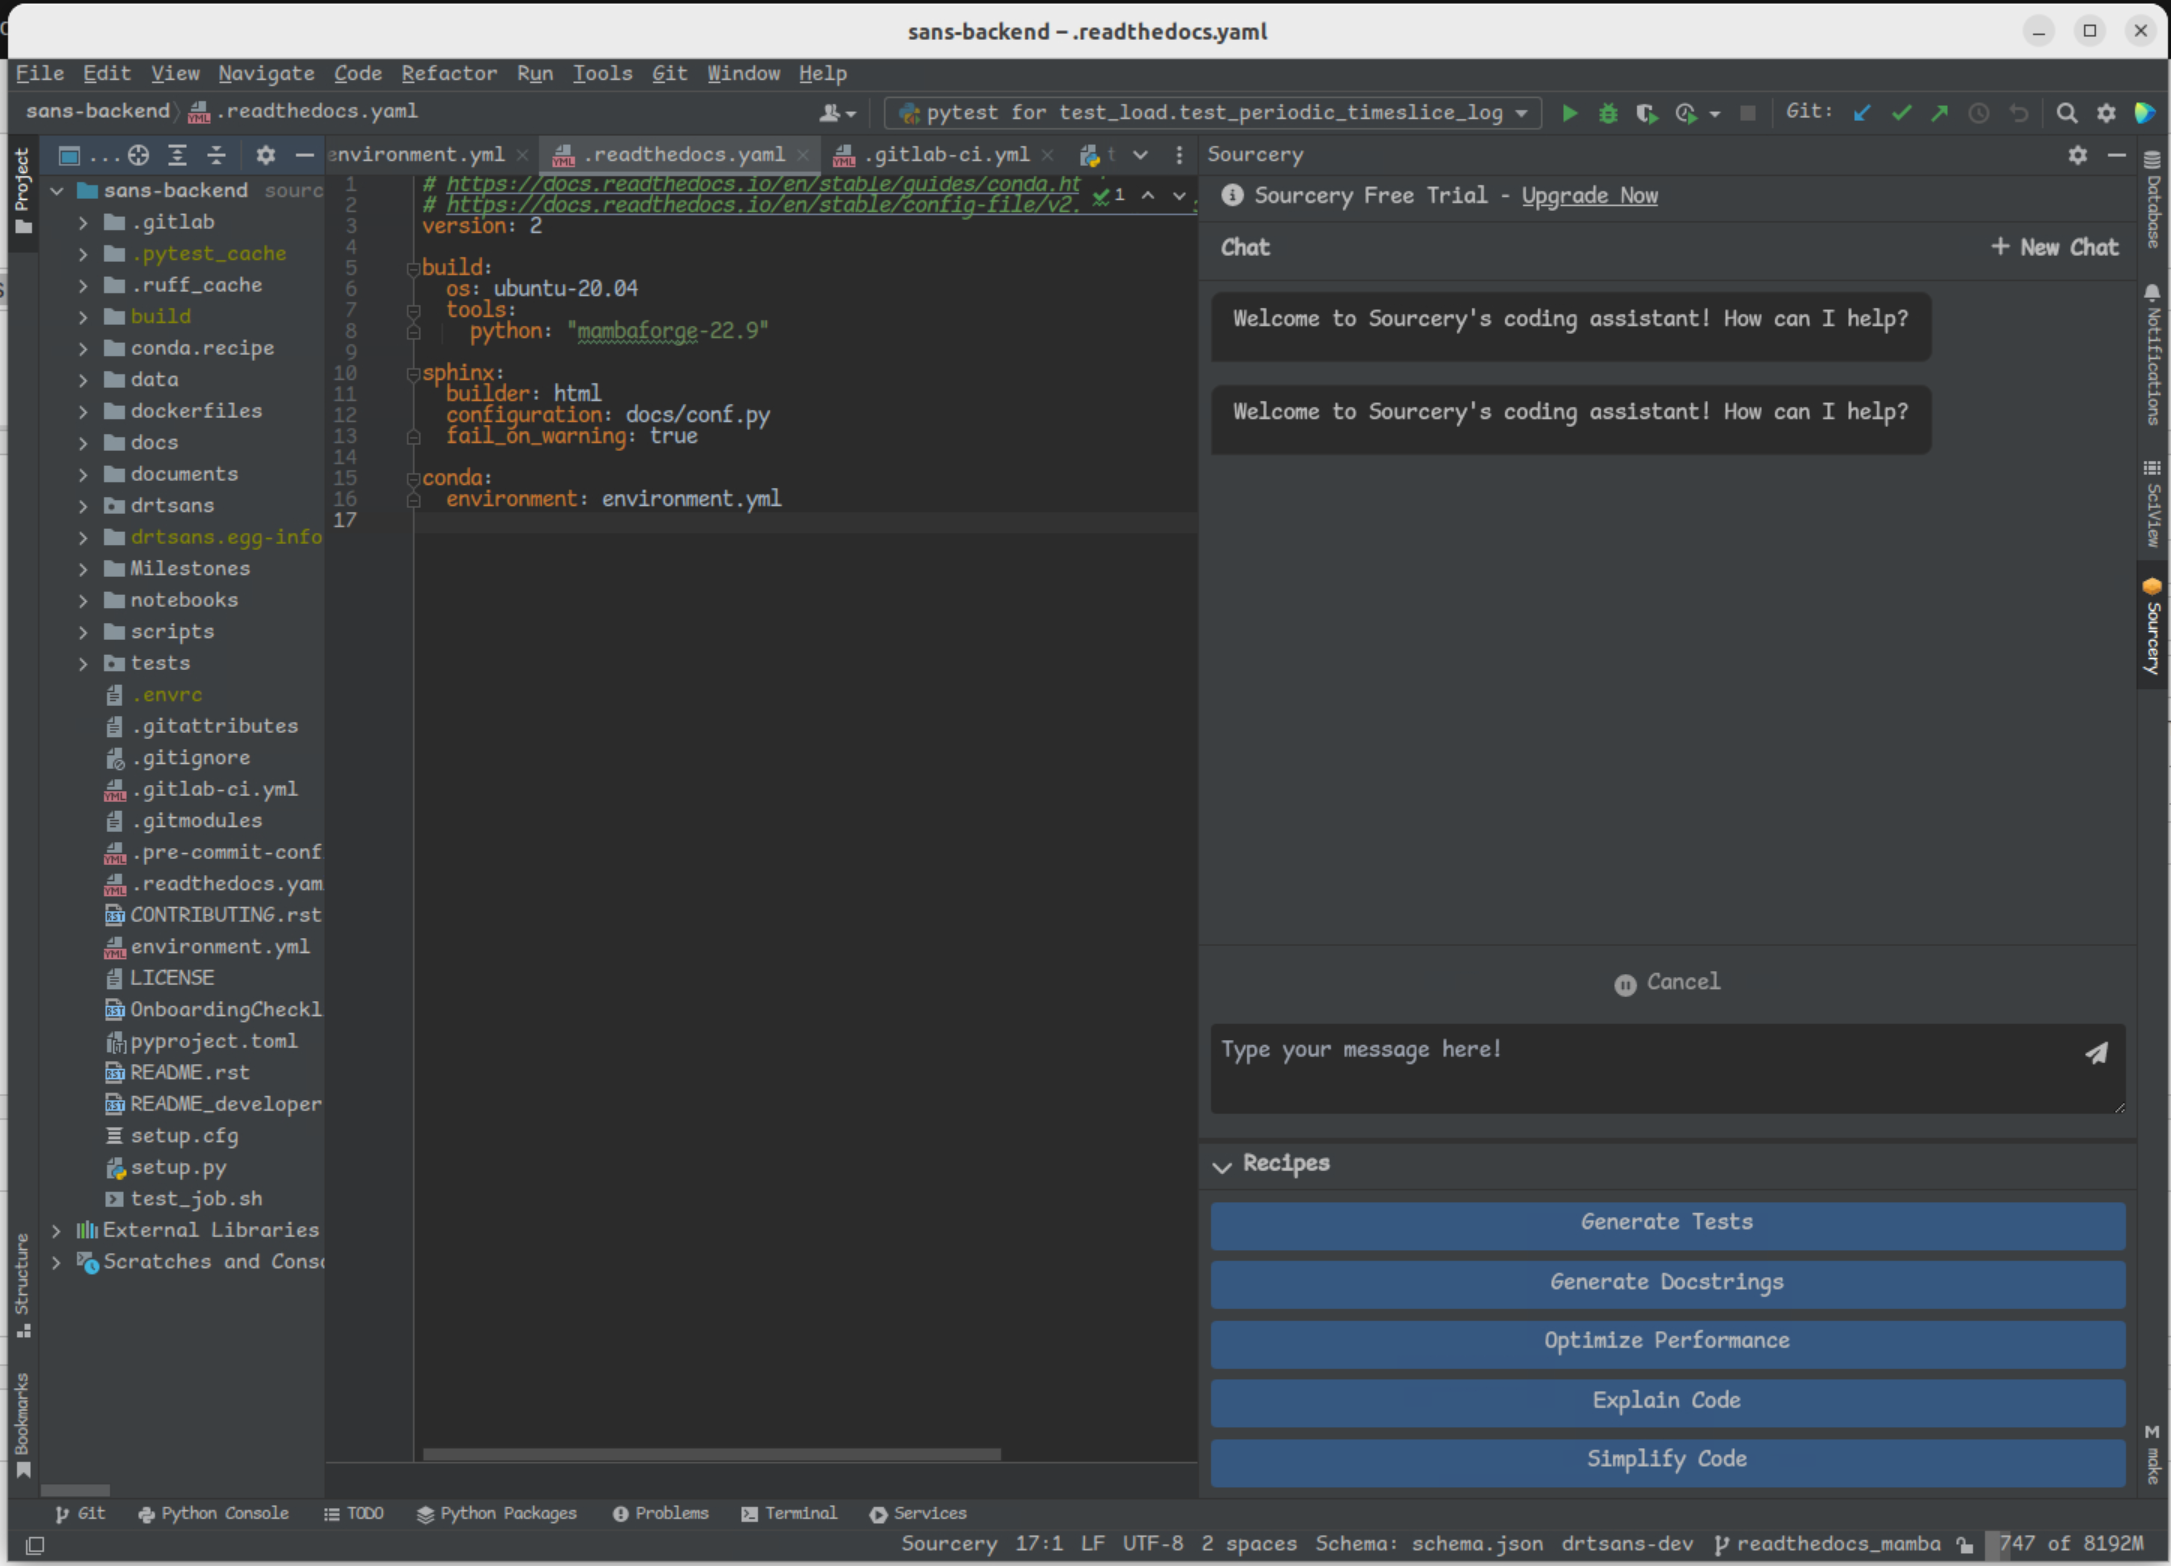Viewport: 2171px width, 1566px height.
Task: Open the run configuration dropdown
Action: (x=1523, y=113)
